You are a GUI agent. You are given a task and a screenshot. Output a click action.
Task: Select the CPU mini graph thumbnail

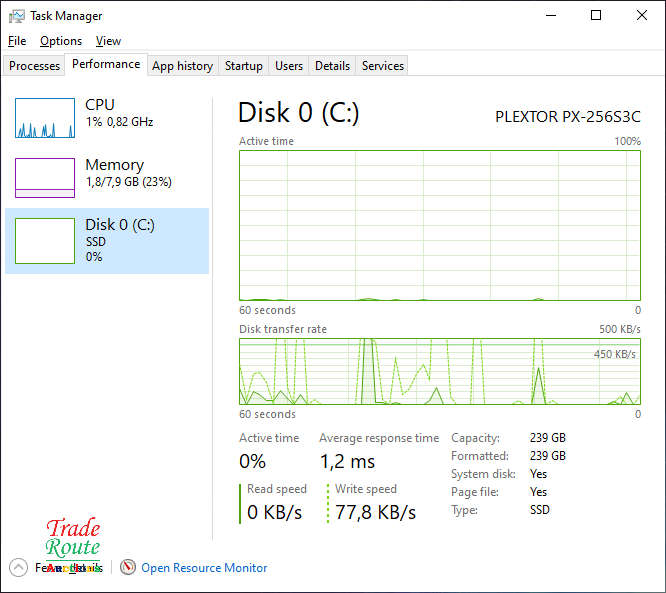pos(45,118)
